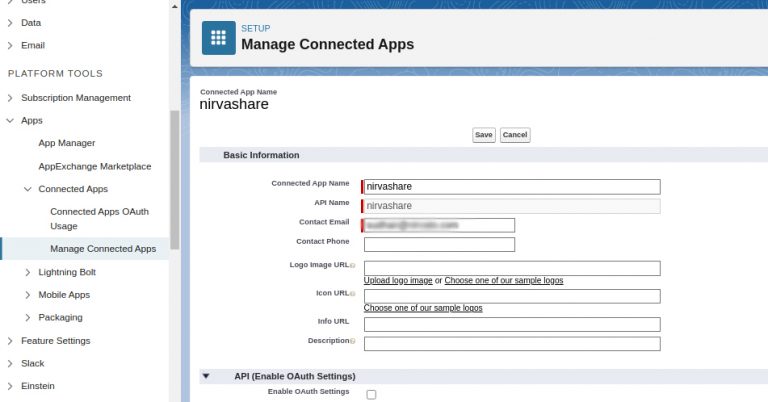Viewport: 768px width, 402px height.
Task: Open help icon beside Description label
Action: pos(353,341)
